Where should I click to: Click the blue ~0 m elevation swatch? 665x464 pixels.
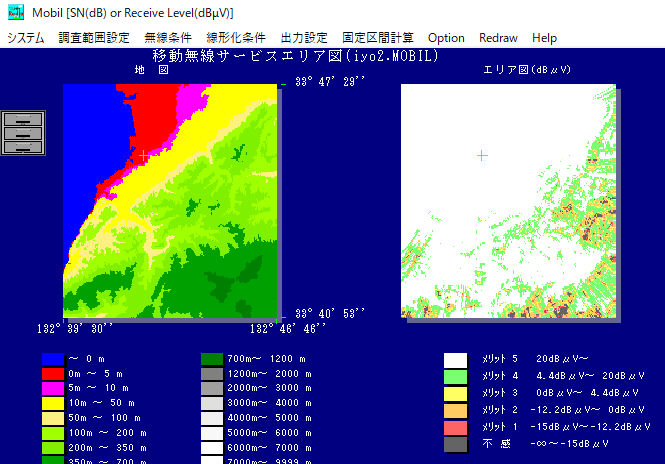53,358
